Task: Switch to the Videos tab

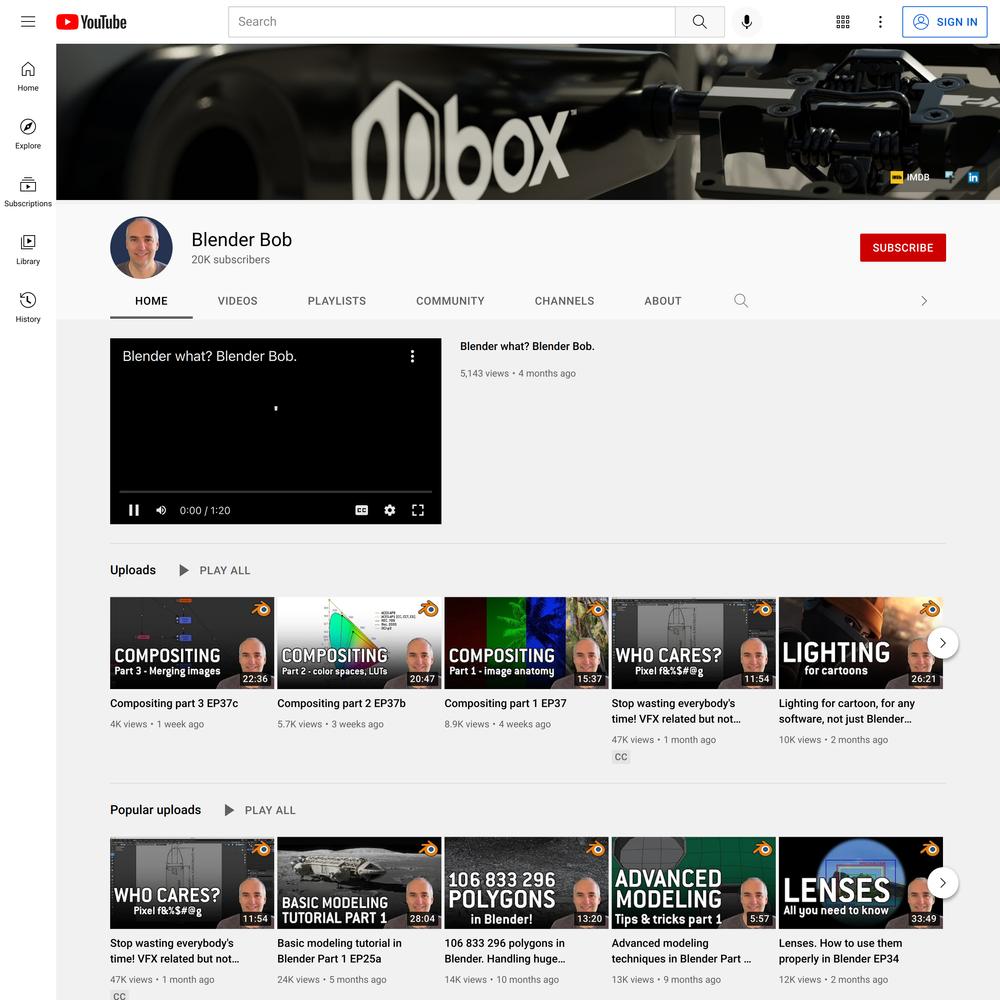Action: point(237,301)
